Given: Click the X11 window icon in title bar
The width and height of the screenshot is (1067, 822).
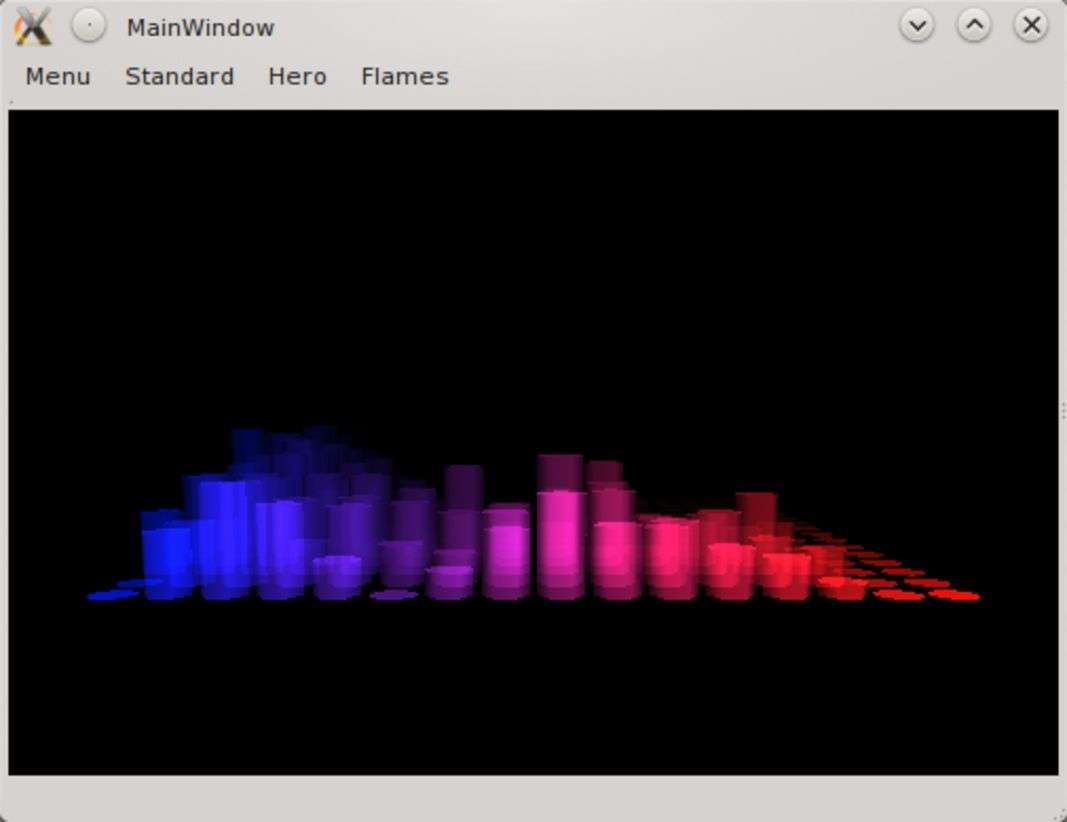Looking at the screenshot, I should 33,27.
